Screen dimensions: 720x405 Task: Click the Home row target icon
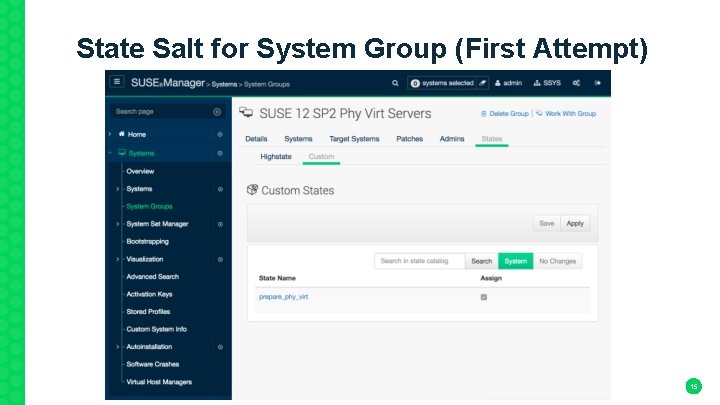coord(220,135)
